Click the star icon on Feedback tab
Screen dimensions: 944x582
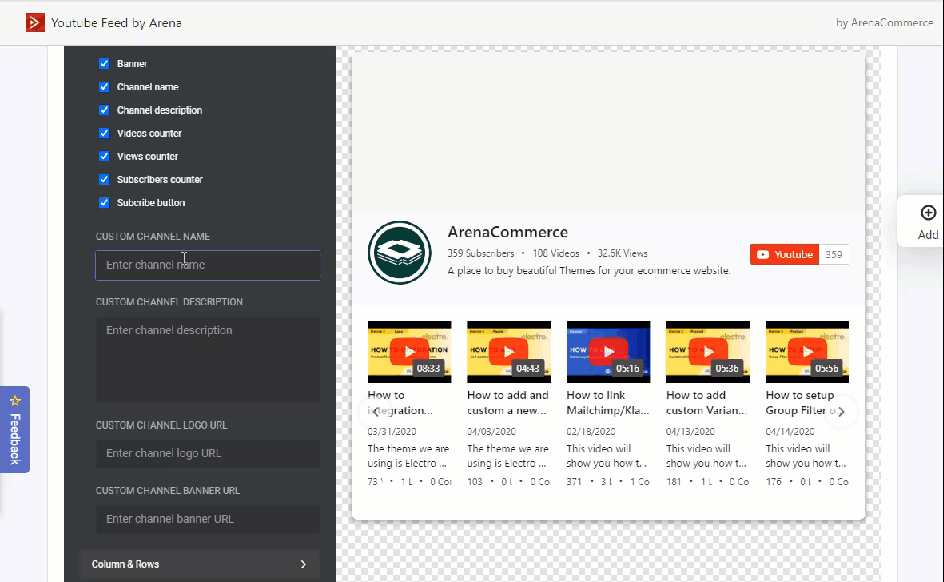[x=15, y=400]
